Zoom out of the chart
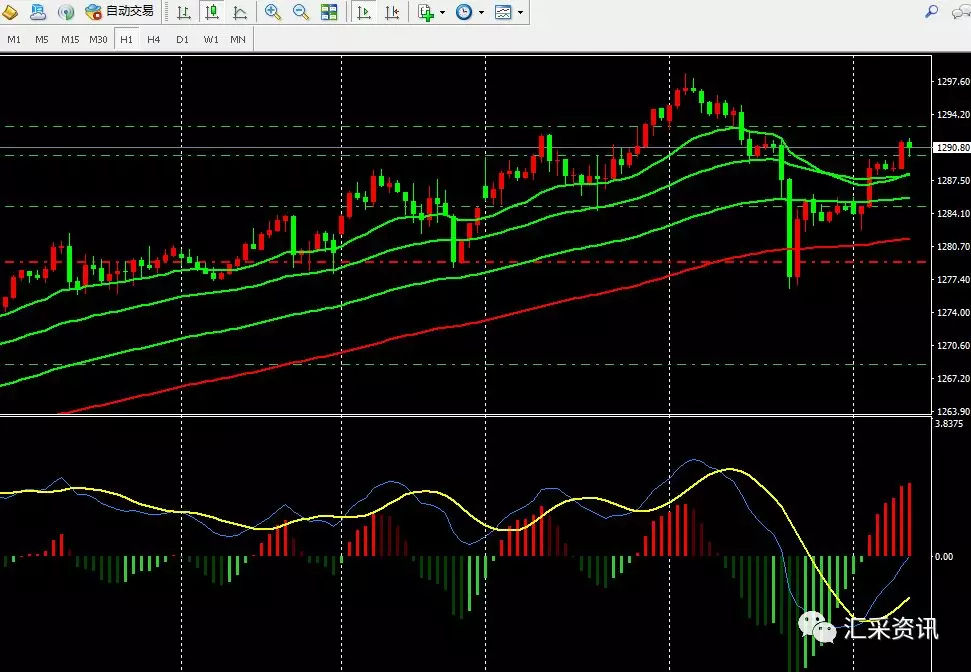The image size is (971, 672). tap(301, 12)
